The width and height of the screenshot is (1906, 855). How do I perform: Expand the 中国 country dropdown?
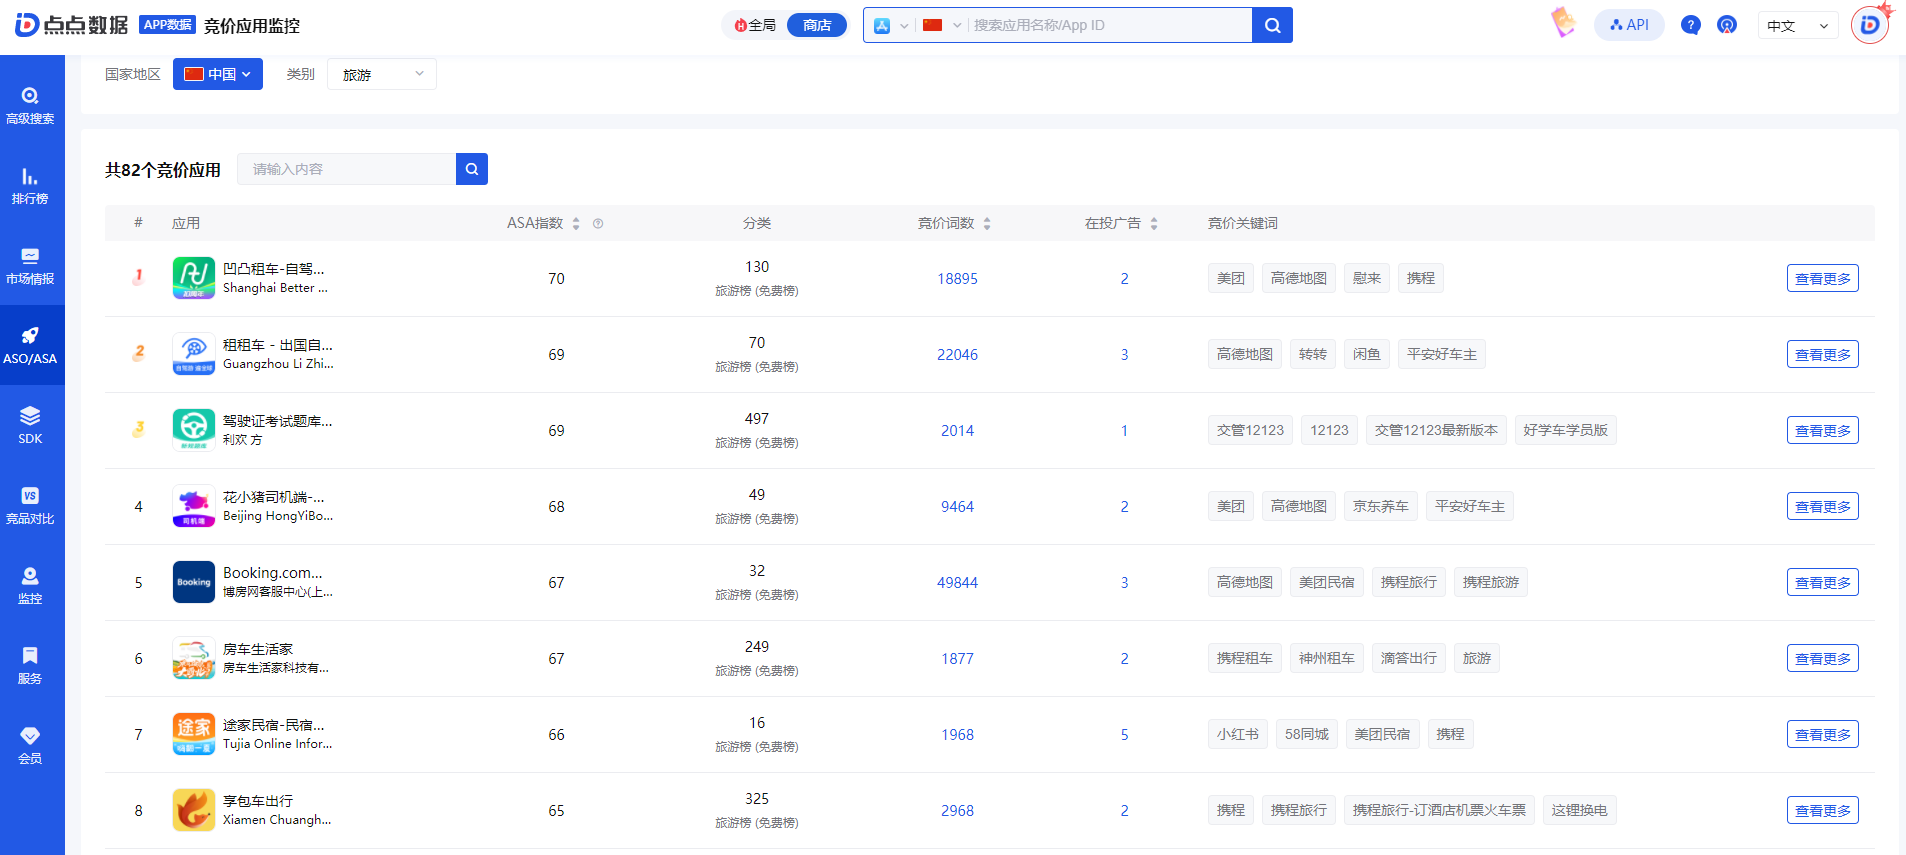pyautogui.click(x=218, y=74)
